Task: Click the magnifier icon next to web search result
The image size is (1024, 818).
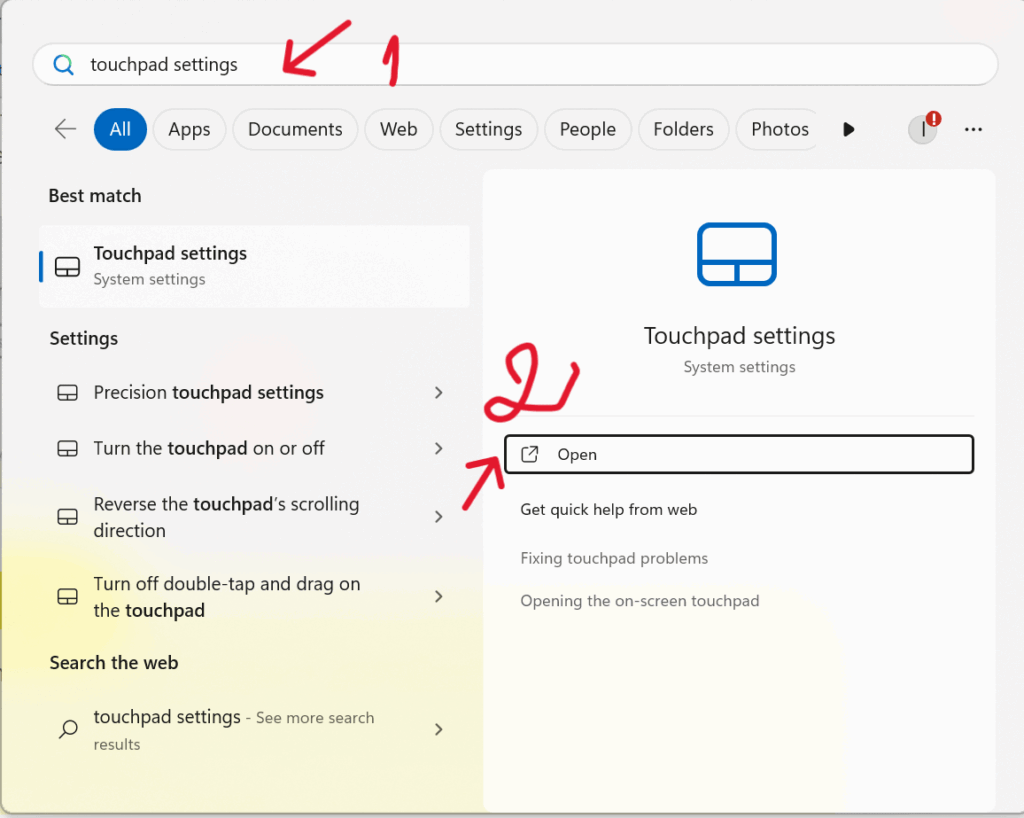Action: [x=66, y=729]
